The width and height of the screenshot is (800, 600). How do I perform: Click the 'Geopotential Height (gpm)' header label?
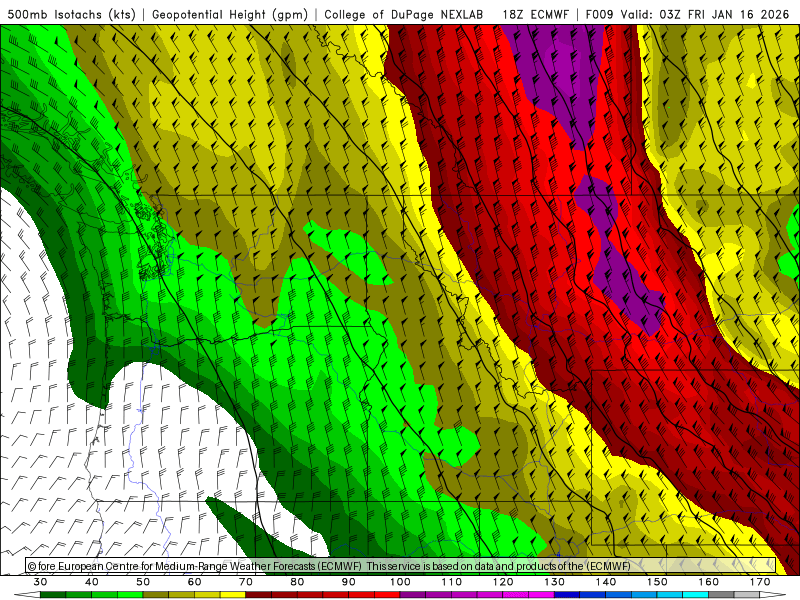tap(230, 14)
